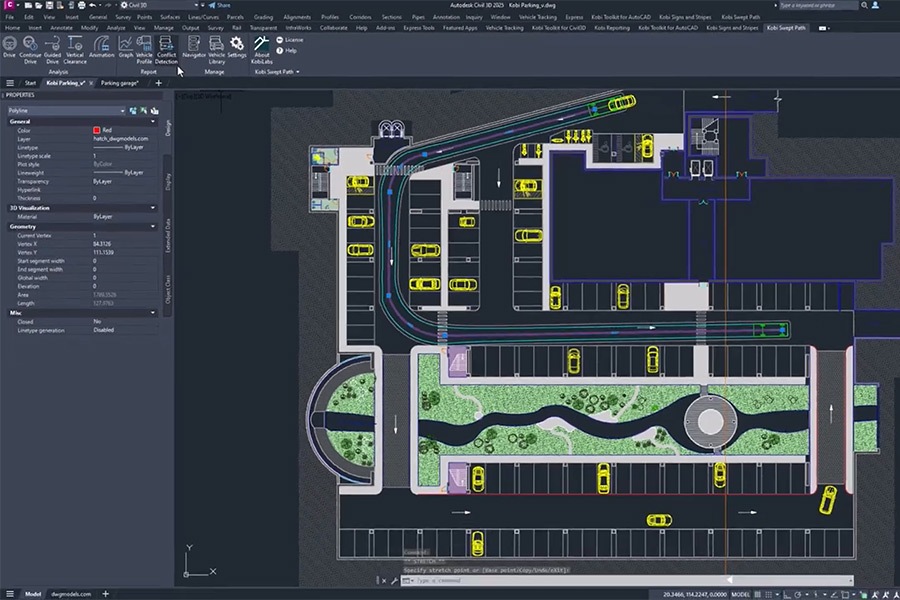Run the Animation tool
The image size is (900, 600).
pyautogui.click(x=102, y=47)
